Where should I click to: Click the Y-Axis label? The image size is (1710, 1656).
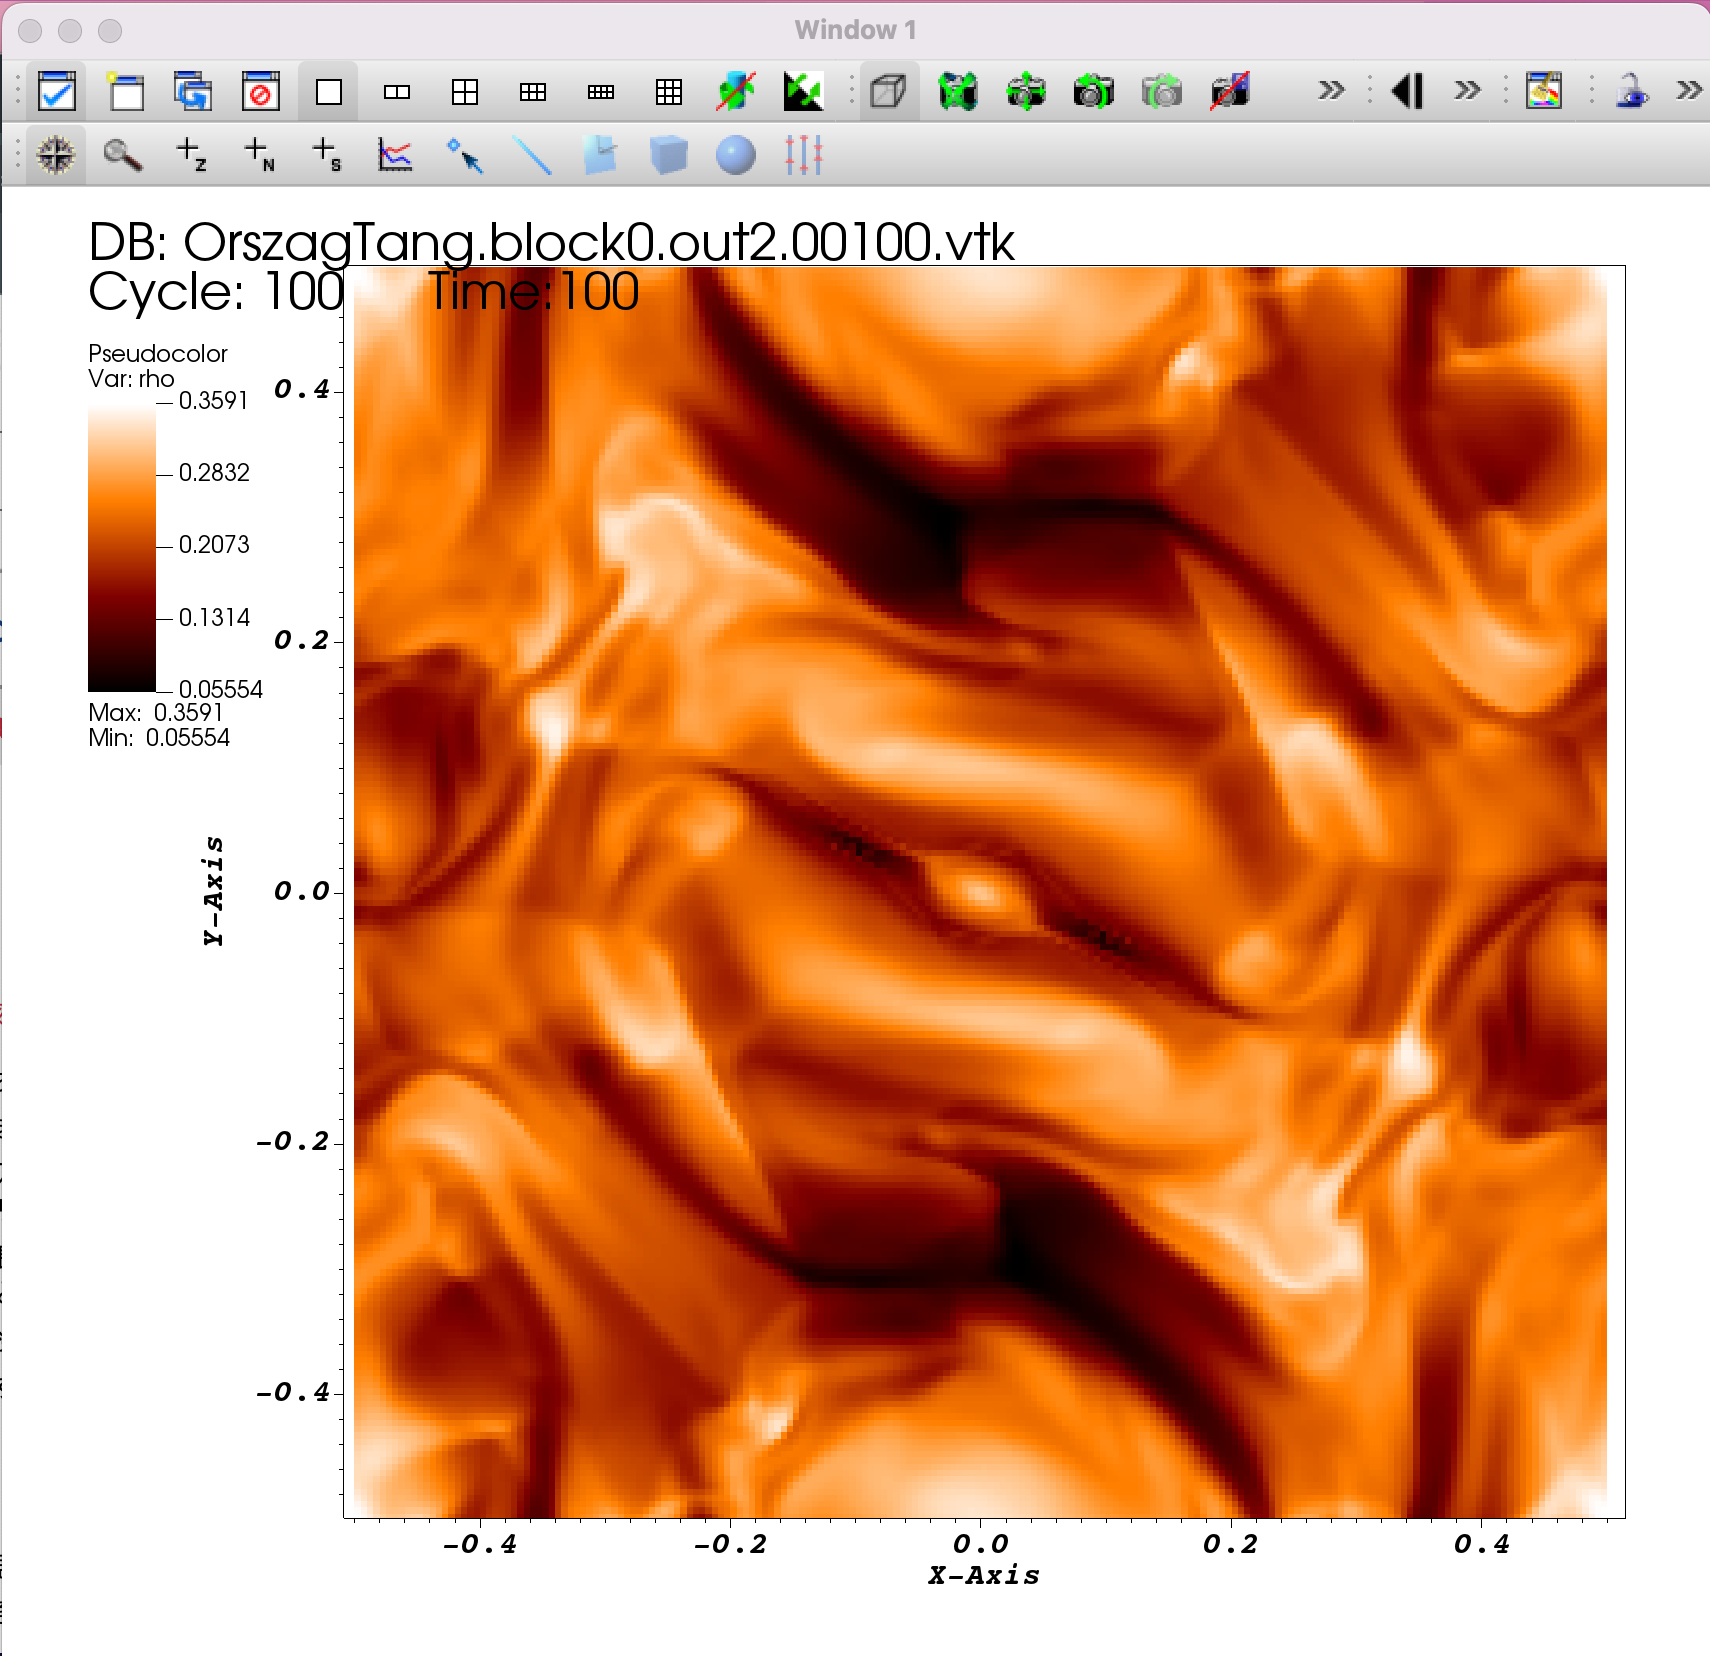pyautogui.click(x=213, y=891)
